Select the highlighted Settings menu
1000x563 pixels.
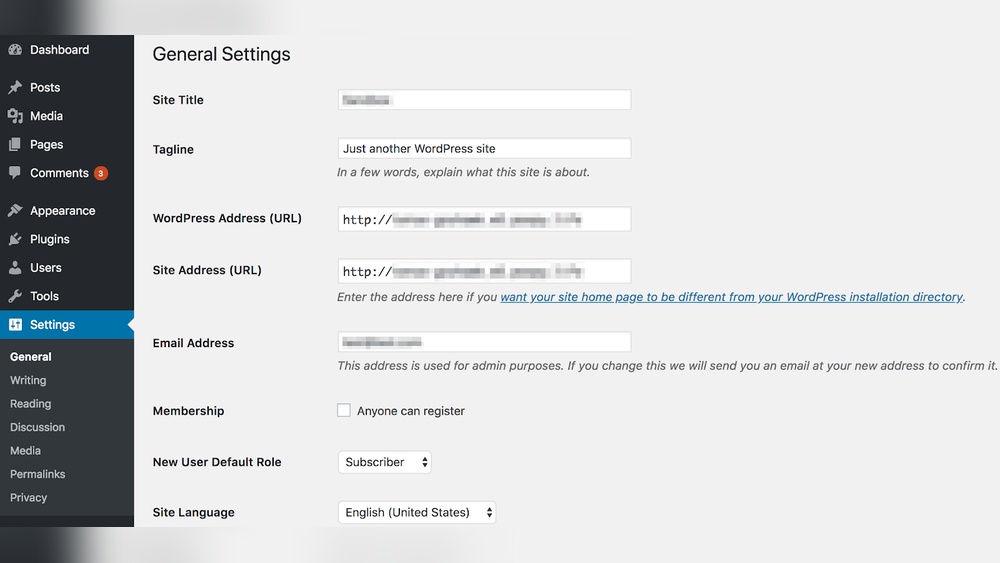(x=67, y=325)
